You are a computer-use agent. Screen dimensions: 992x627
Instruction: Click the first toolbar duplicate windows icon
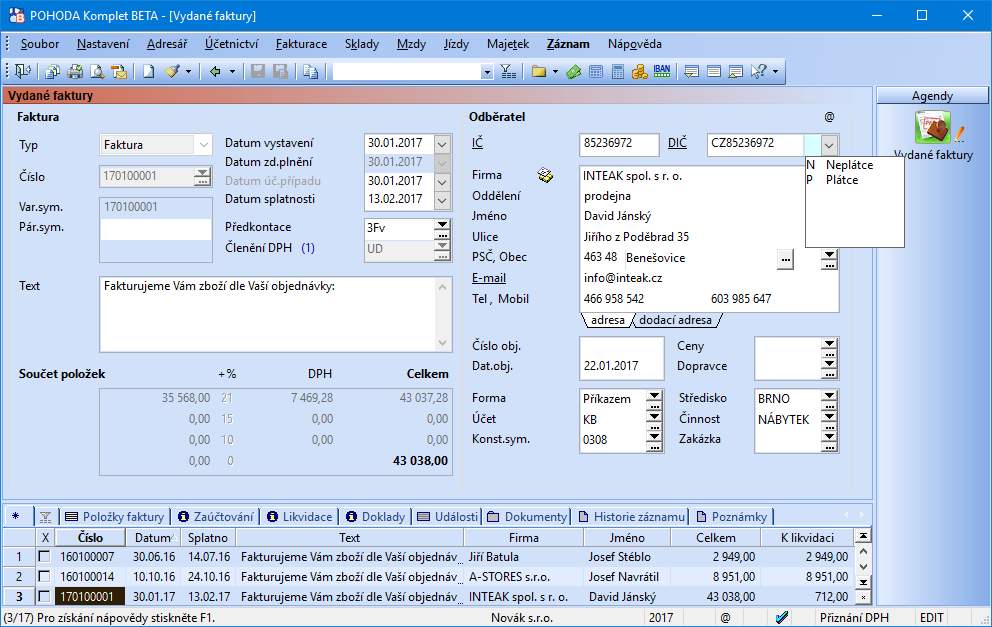tap(53, 71)
